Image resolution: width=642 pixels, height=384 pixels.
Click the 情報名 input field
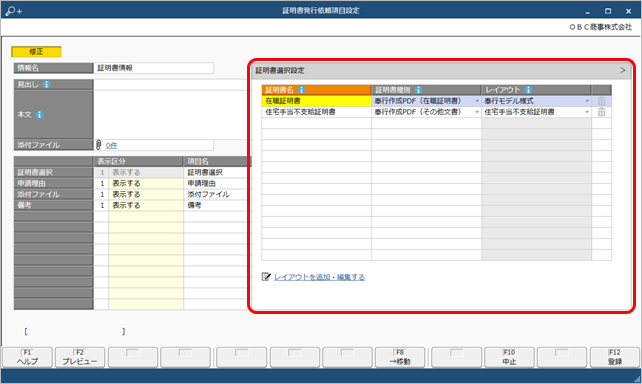tap(154, 68)
